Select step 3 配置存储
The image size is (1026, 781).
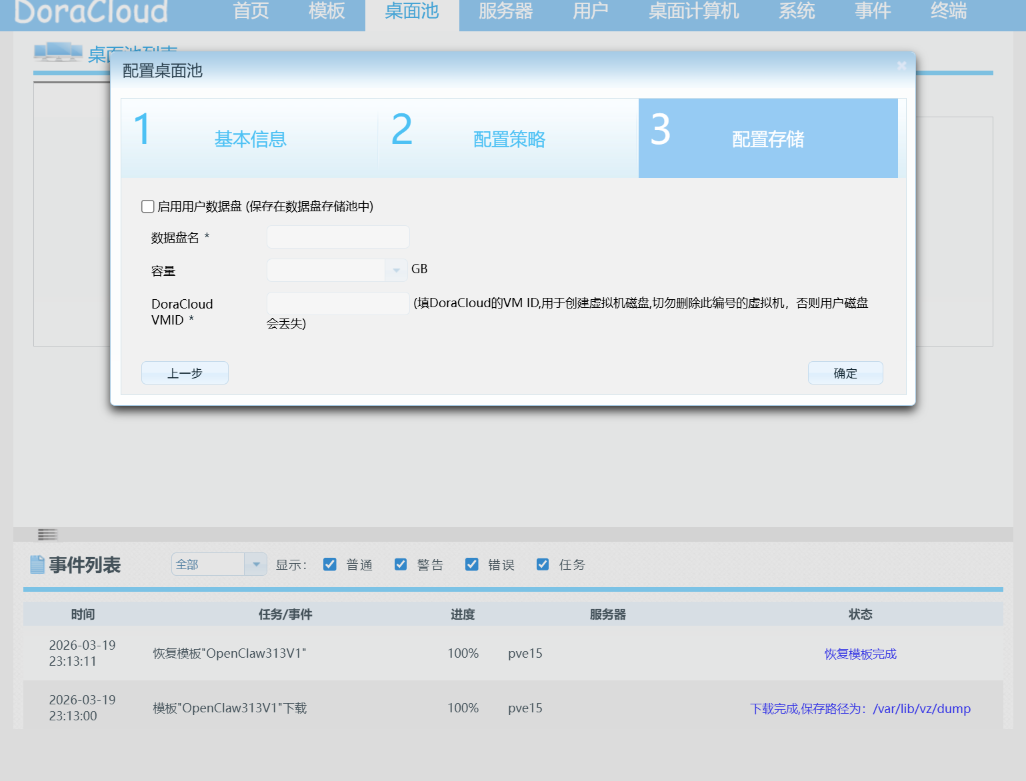768,138
